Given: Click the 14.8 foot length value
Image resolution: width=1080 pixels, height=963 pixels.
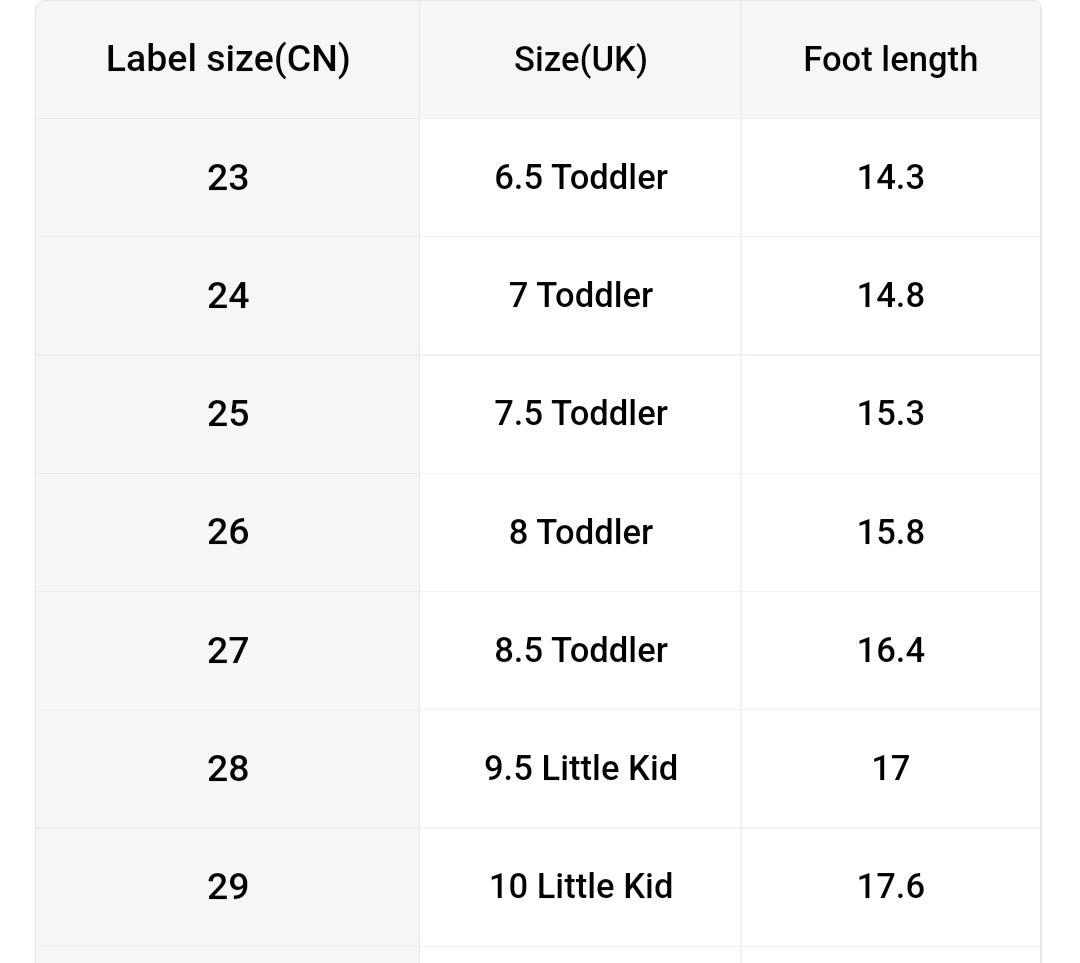Looking at the screenshot, I should 890,296.
